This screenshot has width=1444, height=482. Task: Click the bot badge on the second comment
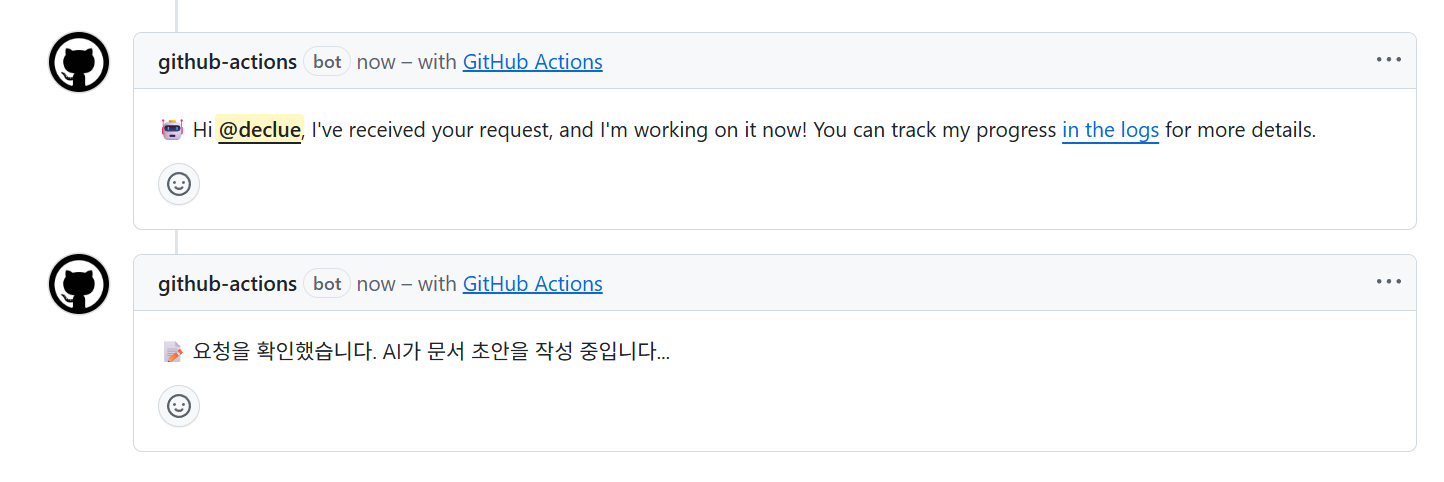(x=327, y=284)
